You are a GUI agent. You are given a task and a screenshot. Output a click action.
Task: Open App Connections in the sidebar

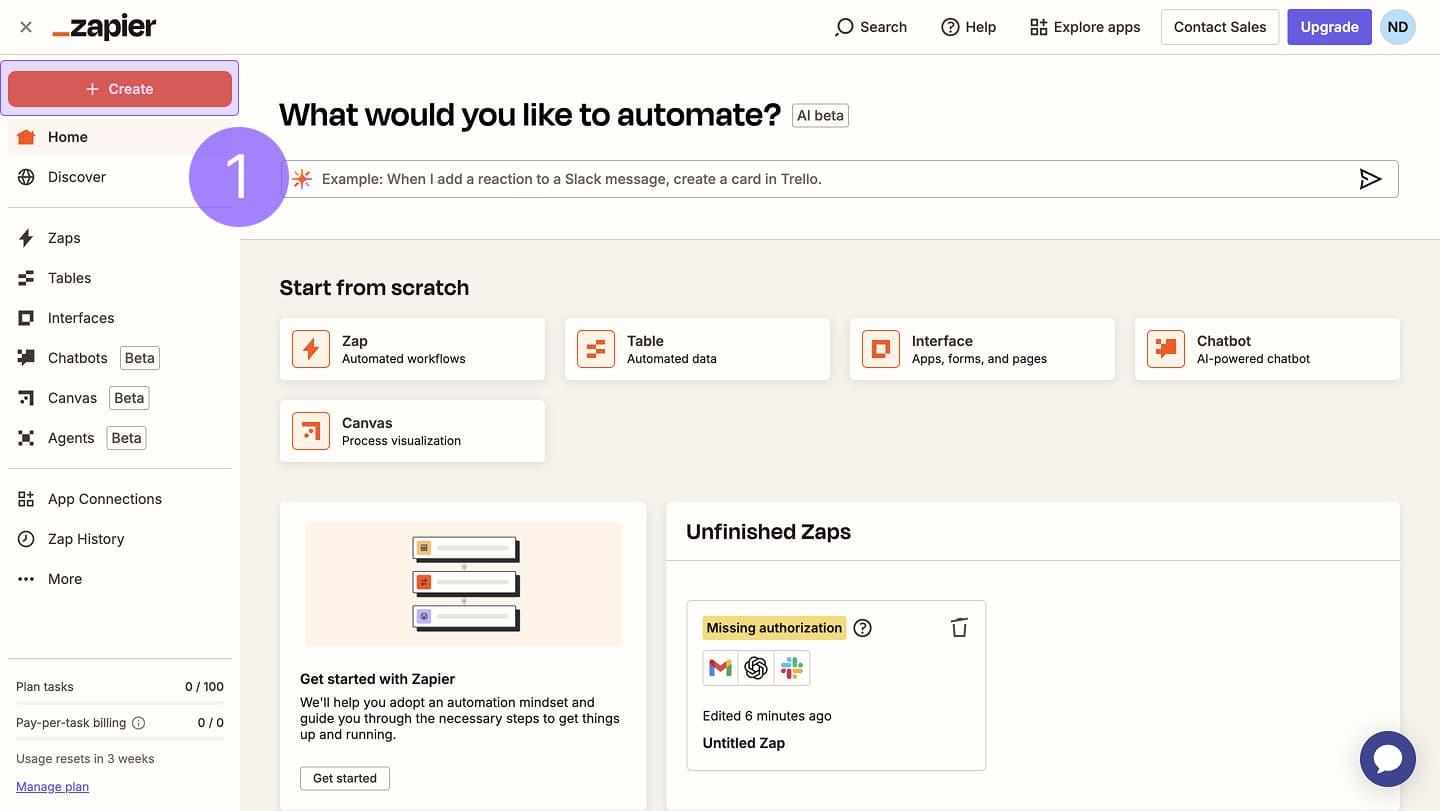pyautogui.click(x=120, y=499)
